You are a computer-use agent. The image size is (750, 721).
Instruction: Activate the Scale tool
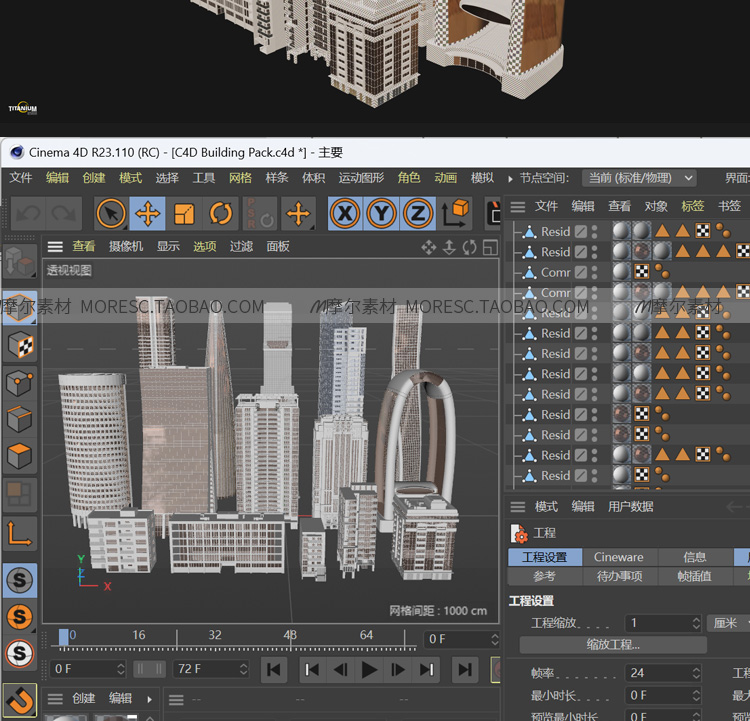[184, 213]
